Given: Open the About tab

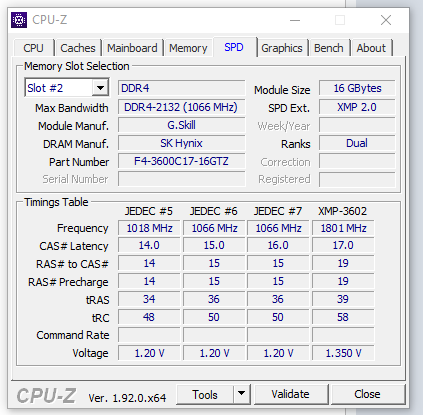Looking at the screenshot, I should tap(371, 48).
